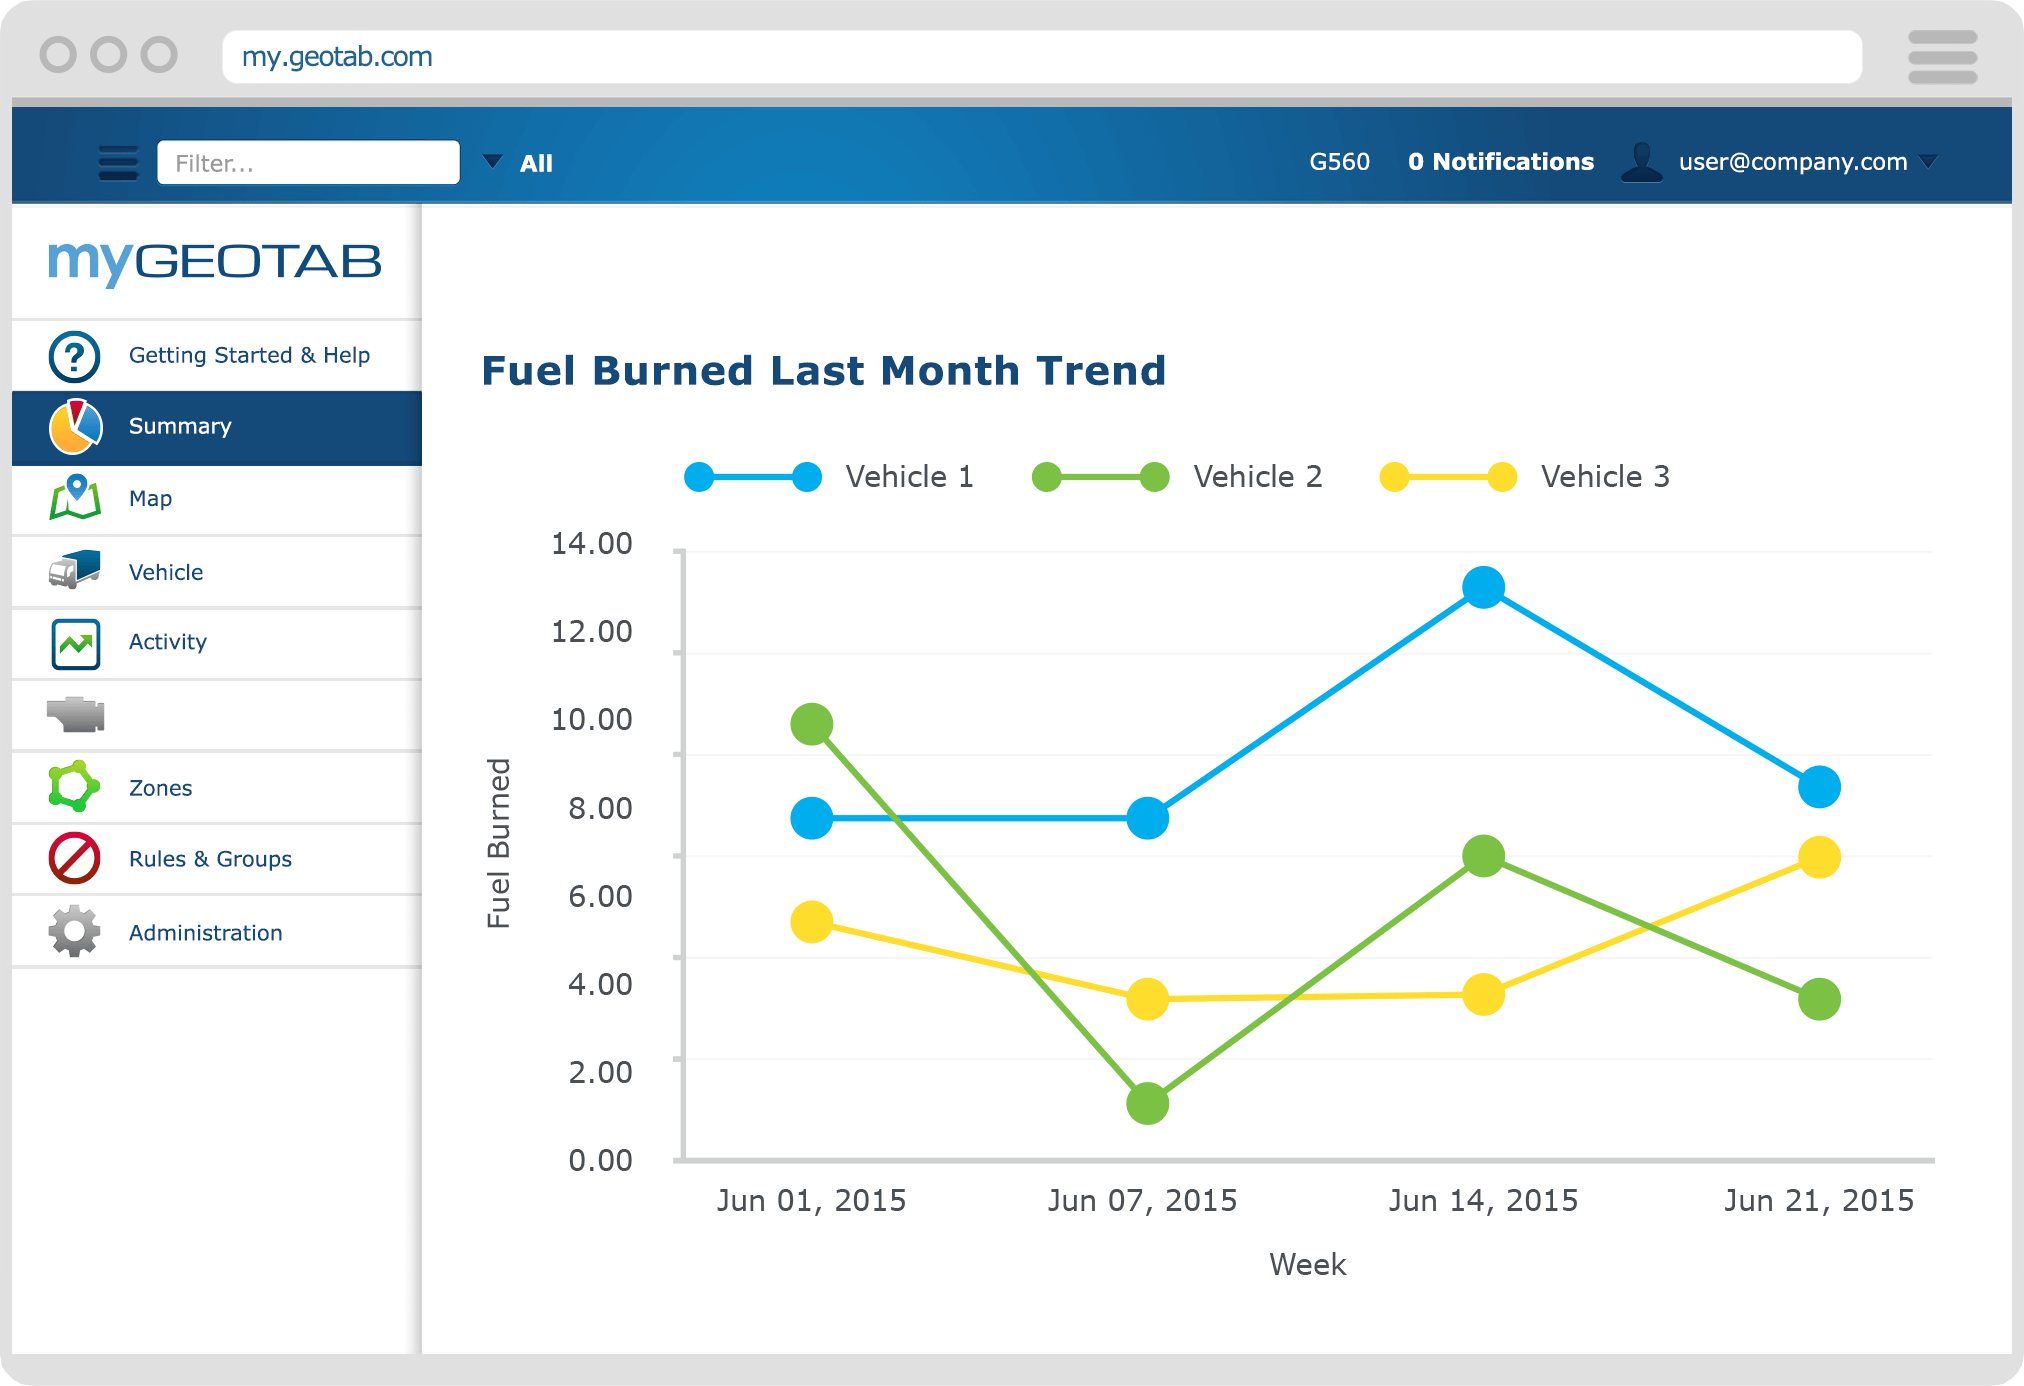Click the G560 device link
2024x1386 pixels.
click(x=1340, y=161)
